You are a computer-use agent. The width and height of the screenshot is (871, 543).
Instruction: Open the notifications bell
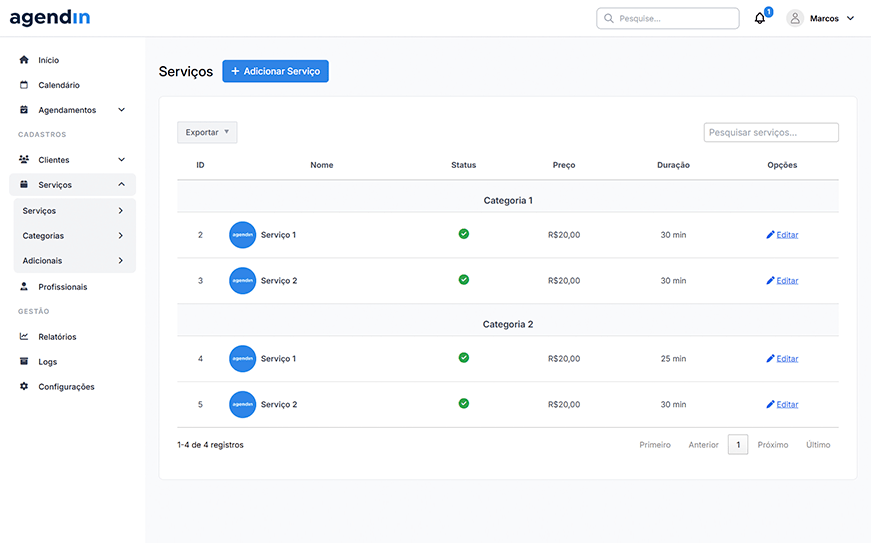tap(760, 18)
